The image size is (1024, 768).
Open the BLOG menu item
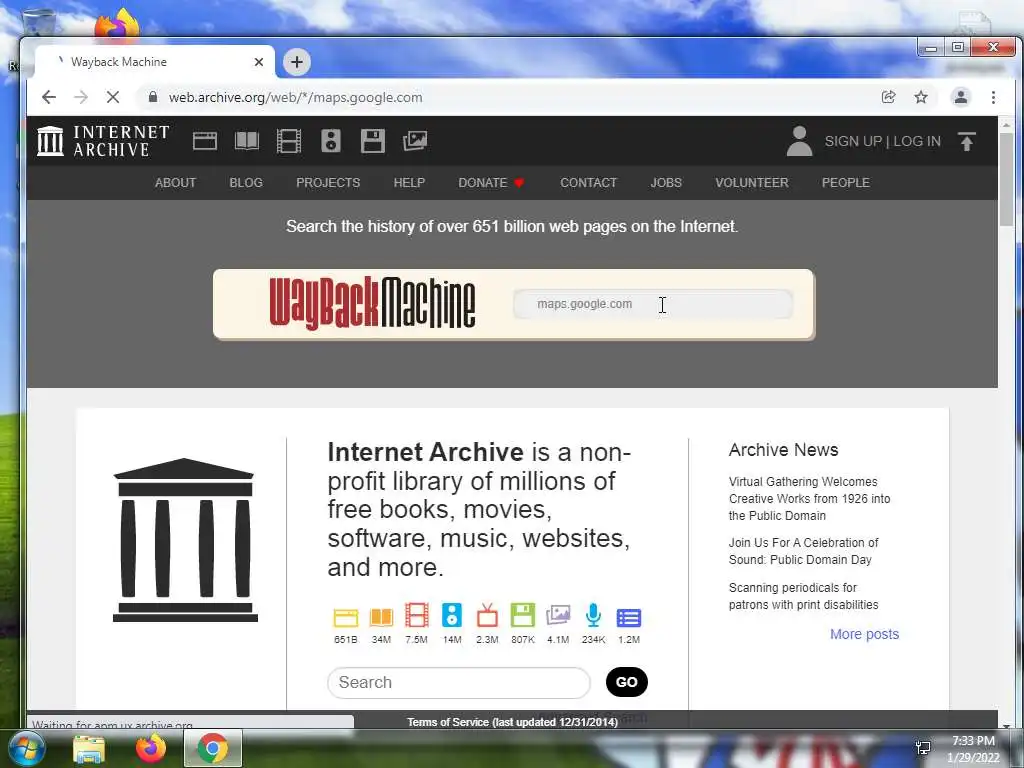click(x=246, y=183)
